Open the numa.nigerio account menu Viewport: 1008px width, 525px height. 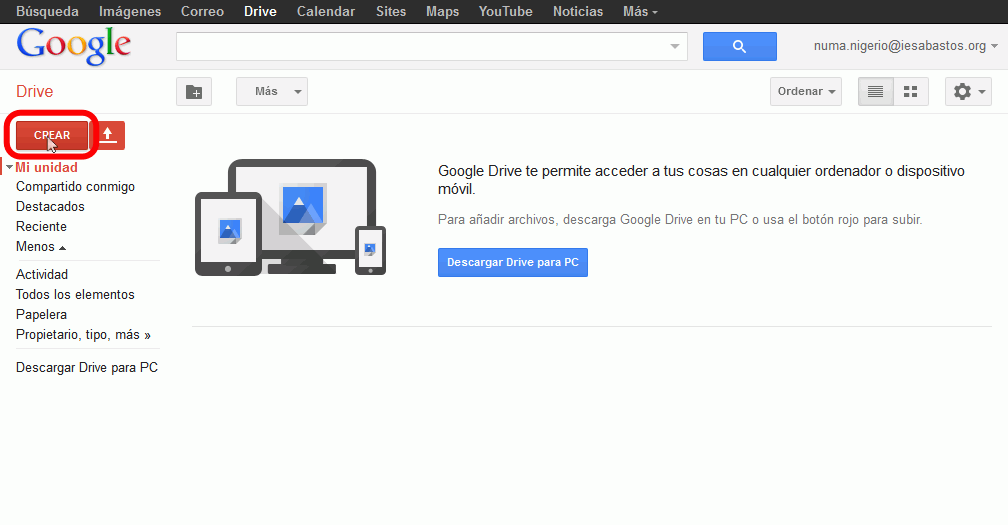905,46
